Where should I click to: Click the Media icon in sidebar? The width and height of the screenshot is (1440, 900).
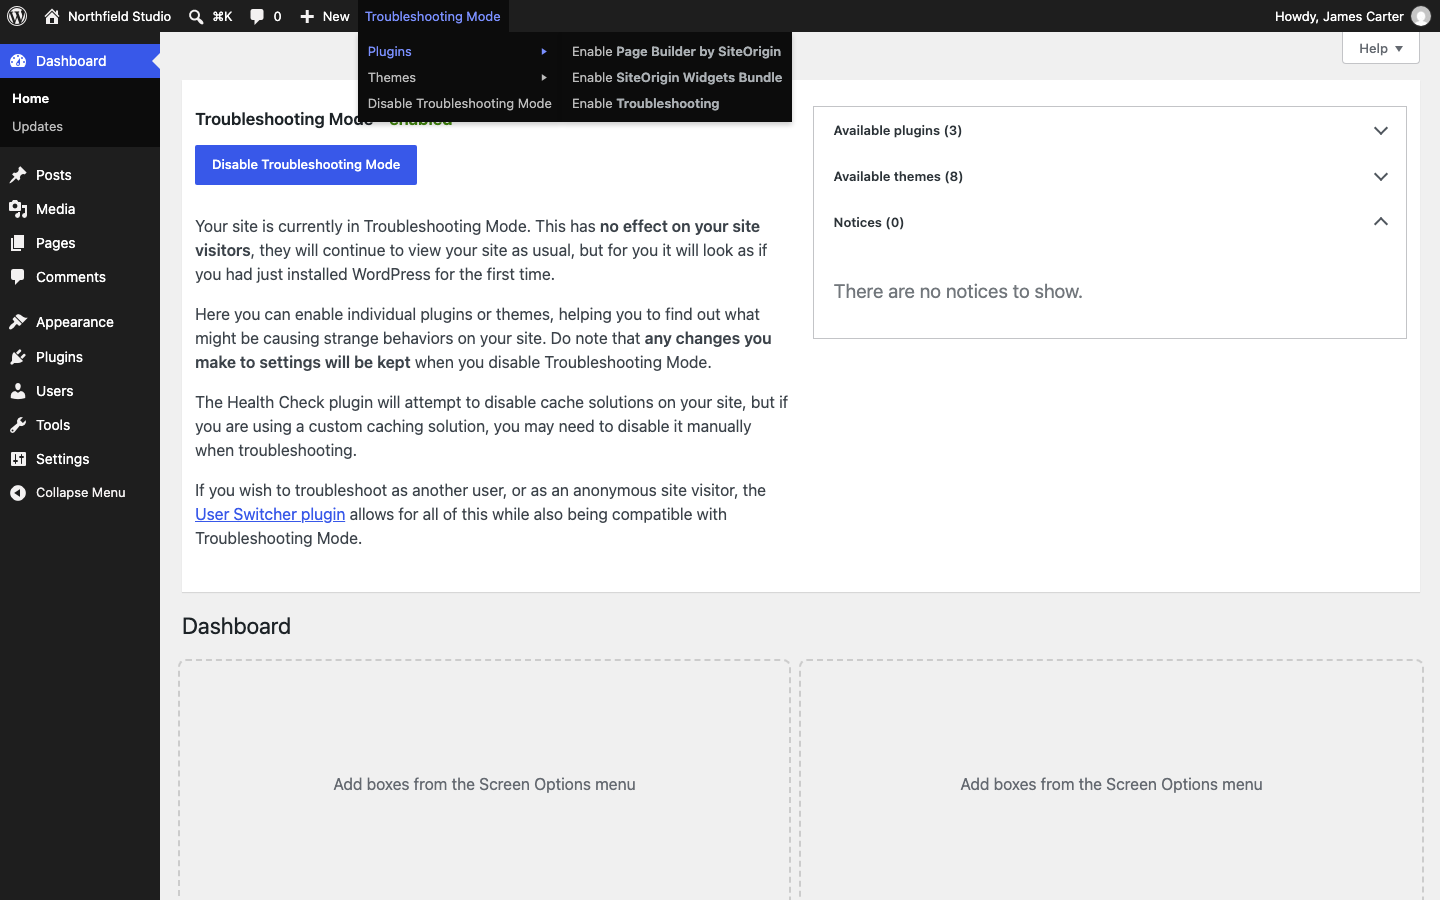pyautogui.click(x=18, y=209)
